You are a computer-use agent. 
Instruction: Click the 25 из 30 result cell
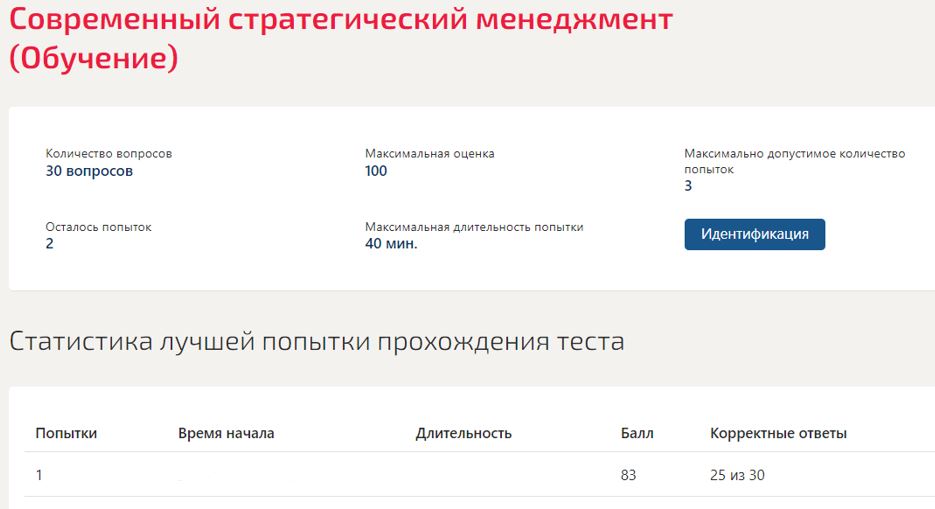(x=738, y=475)
